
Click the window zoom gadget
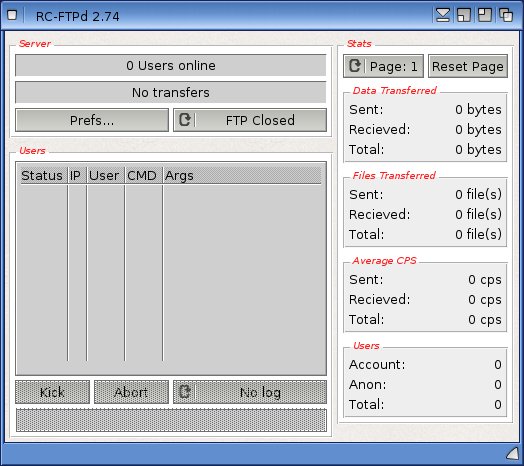coord(464,15)
